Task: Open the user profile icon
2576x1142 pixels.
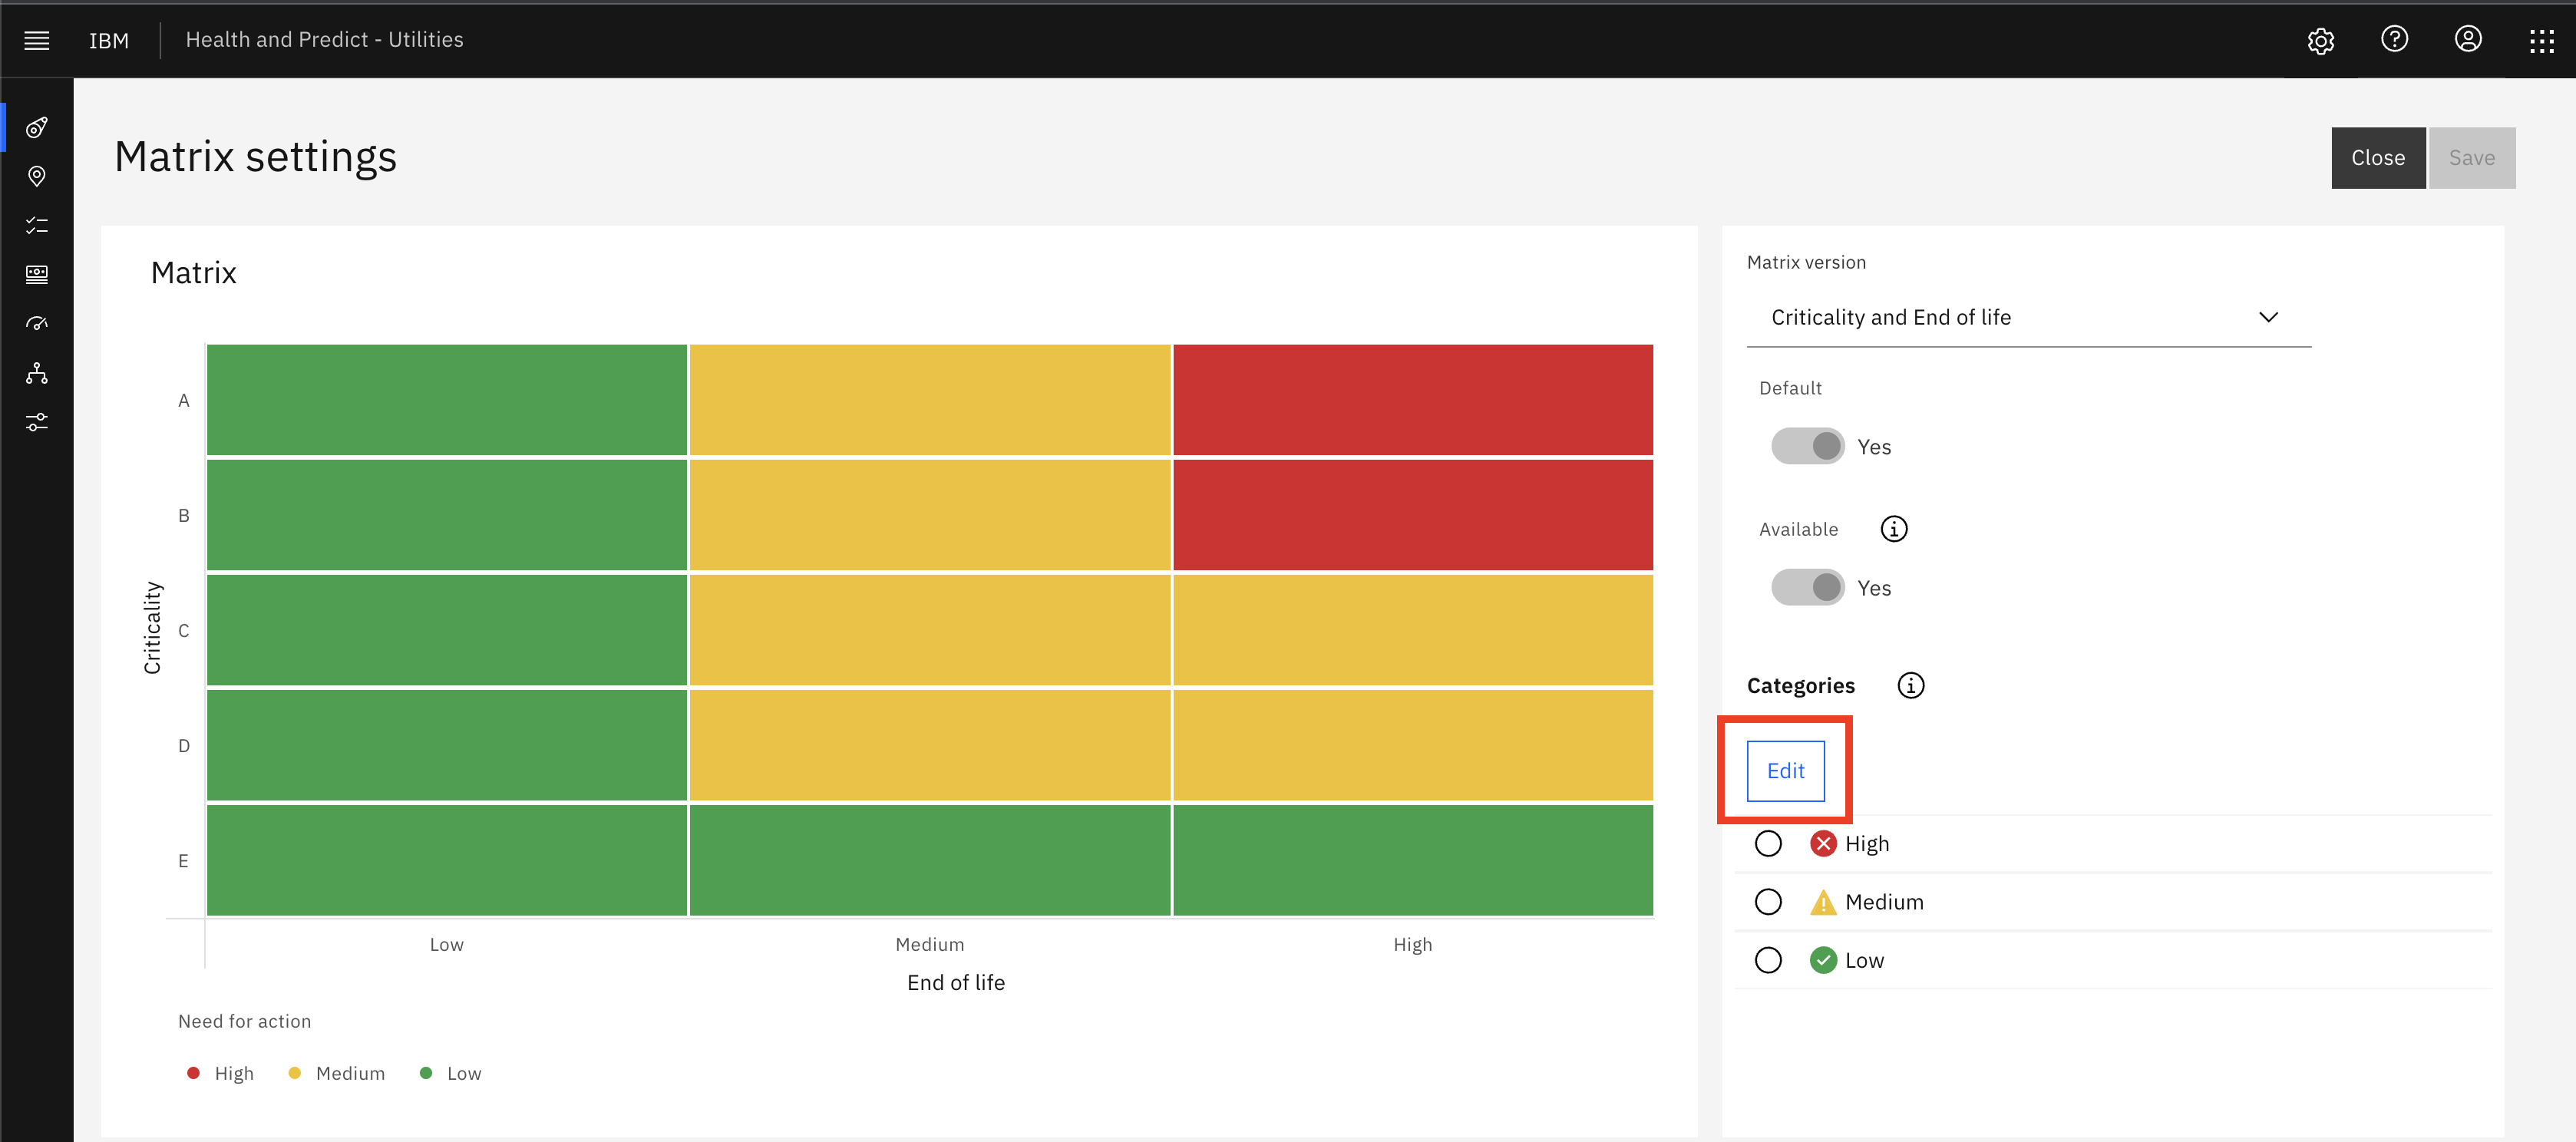Action: pyautogui.click(x=2467, y=39)
